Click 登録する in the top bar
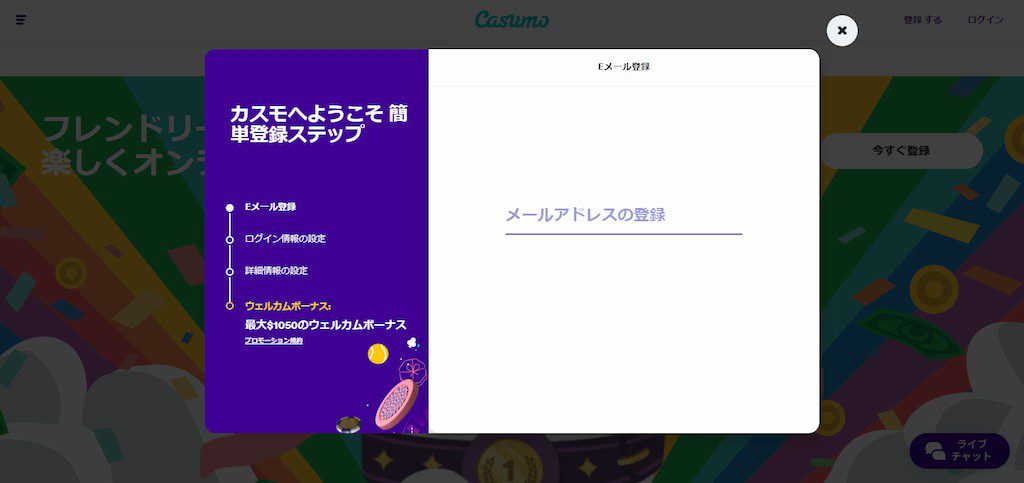This screenshot has height=483, width=1024. [x=922, y=20]
